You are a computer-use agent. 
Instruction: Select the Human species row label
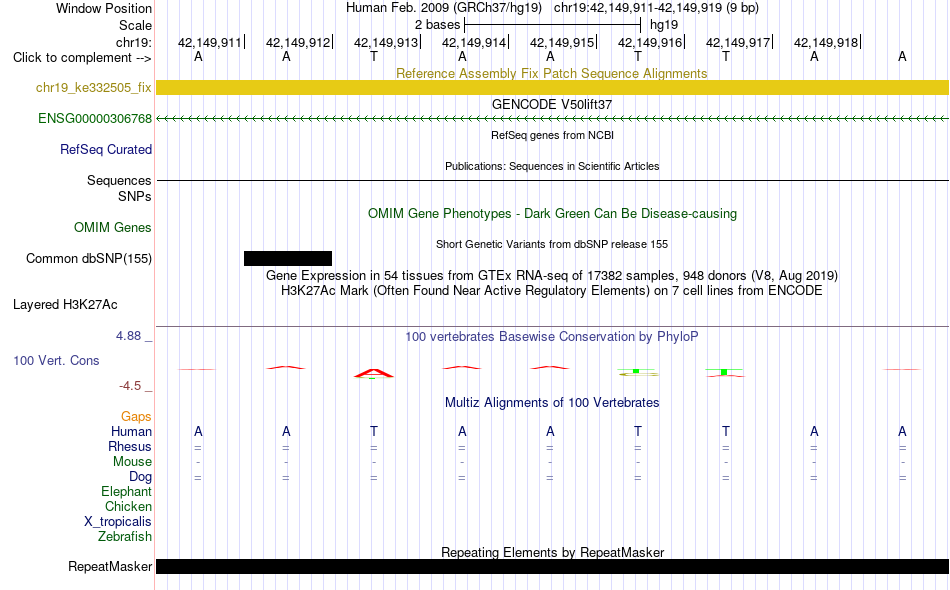click(x=131, y=431)
